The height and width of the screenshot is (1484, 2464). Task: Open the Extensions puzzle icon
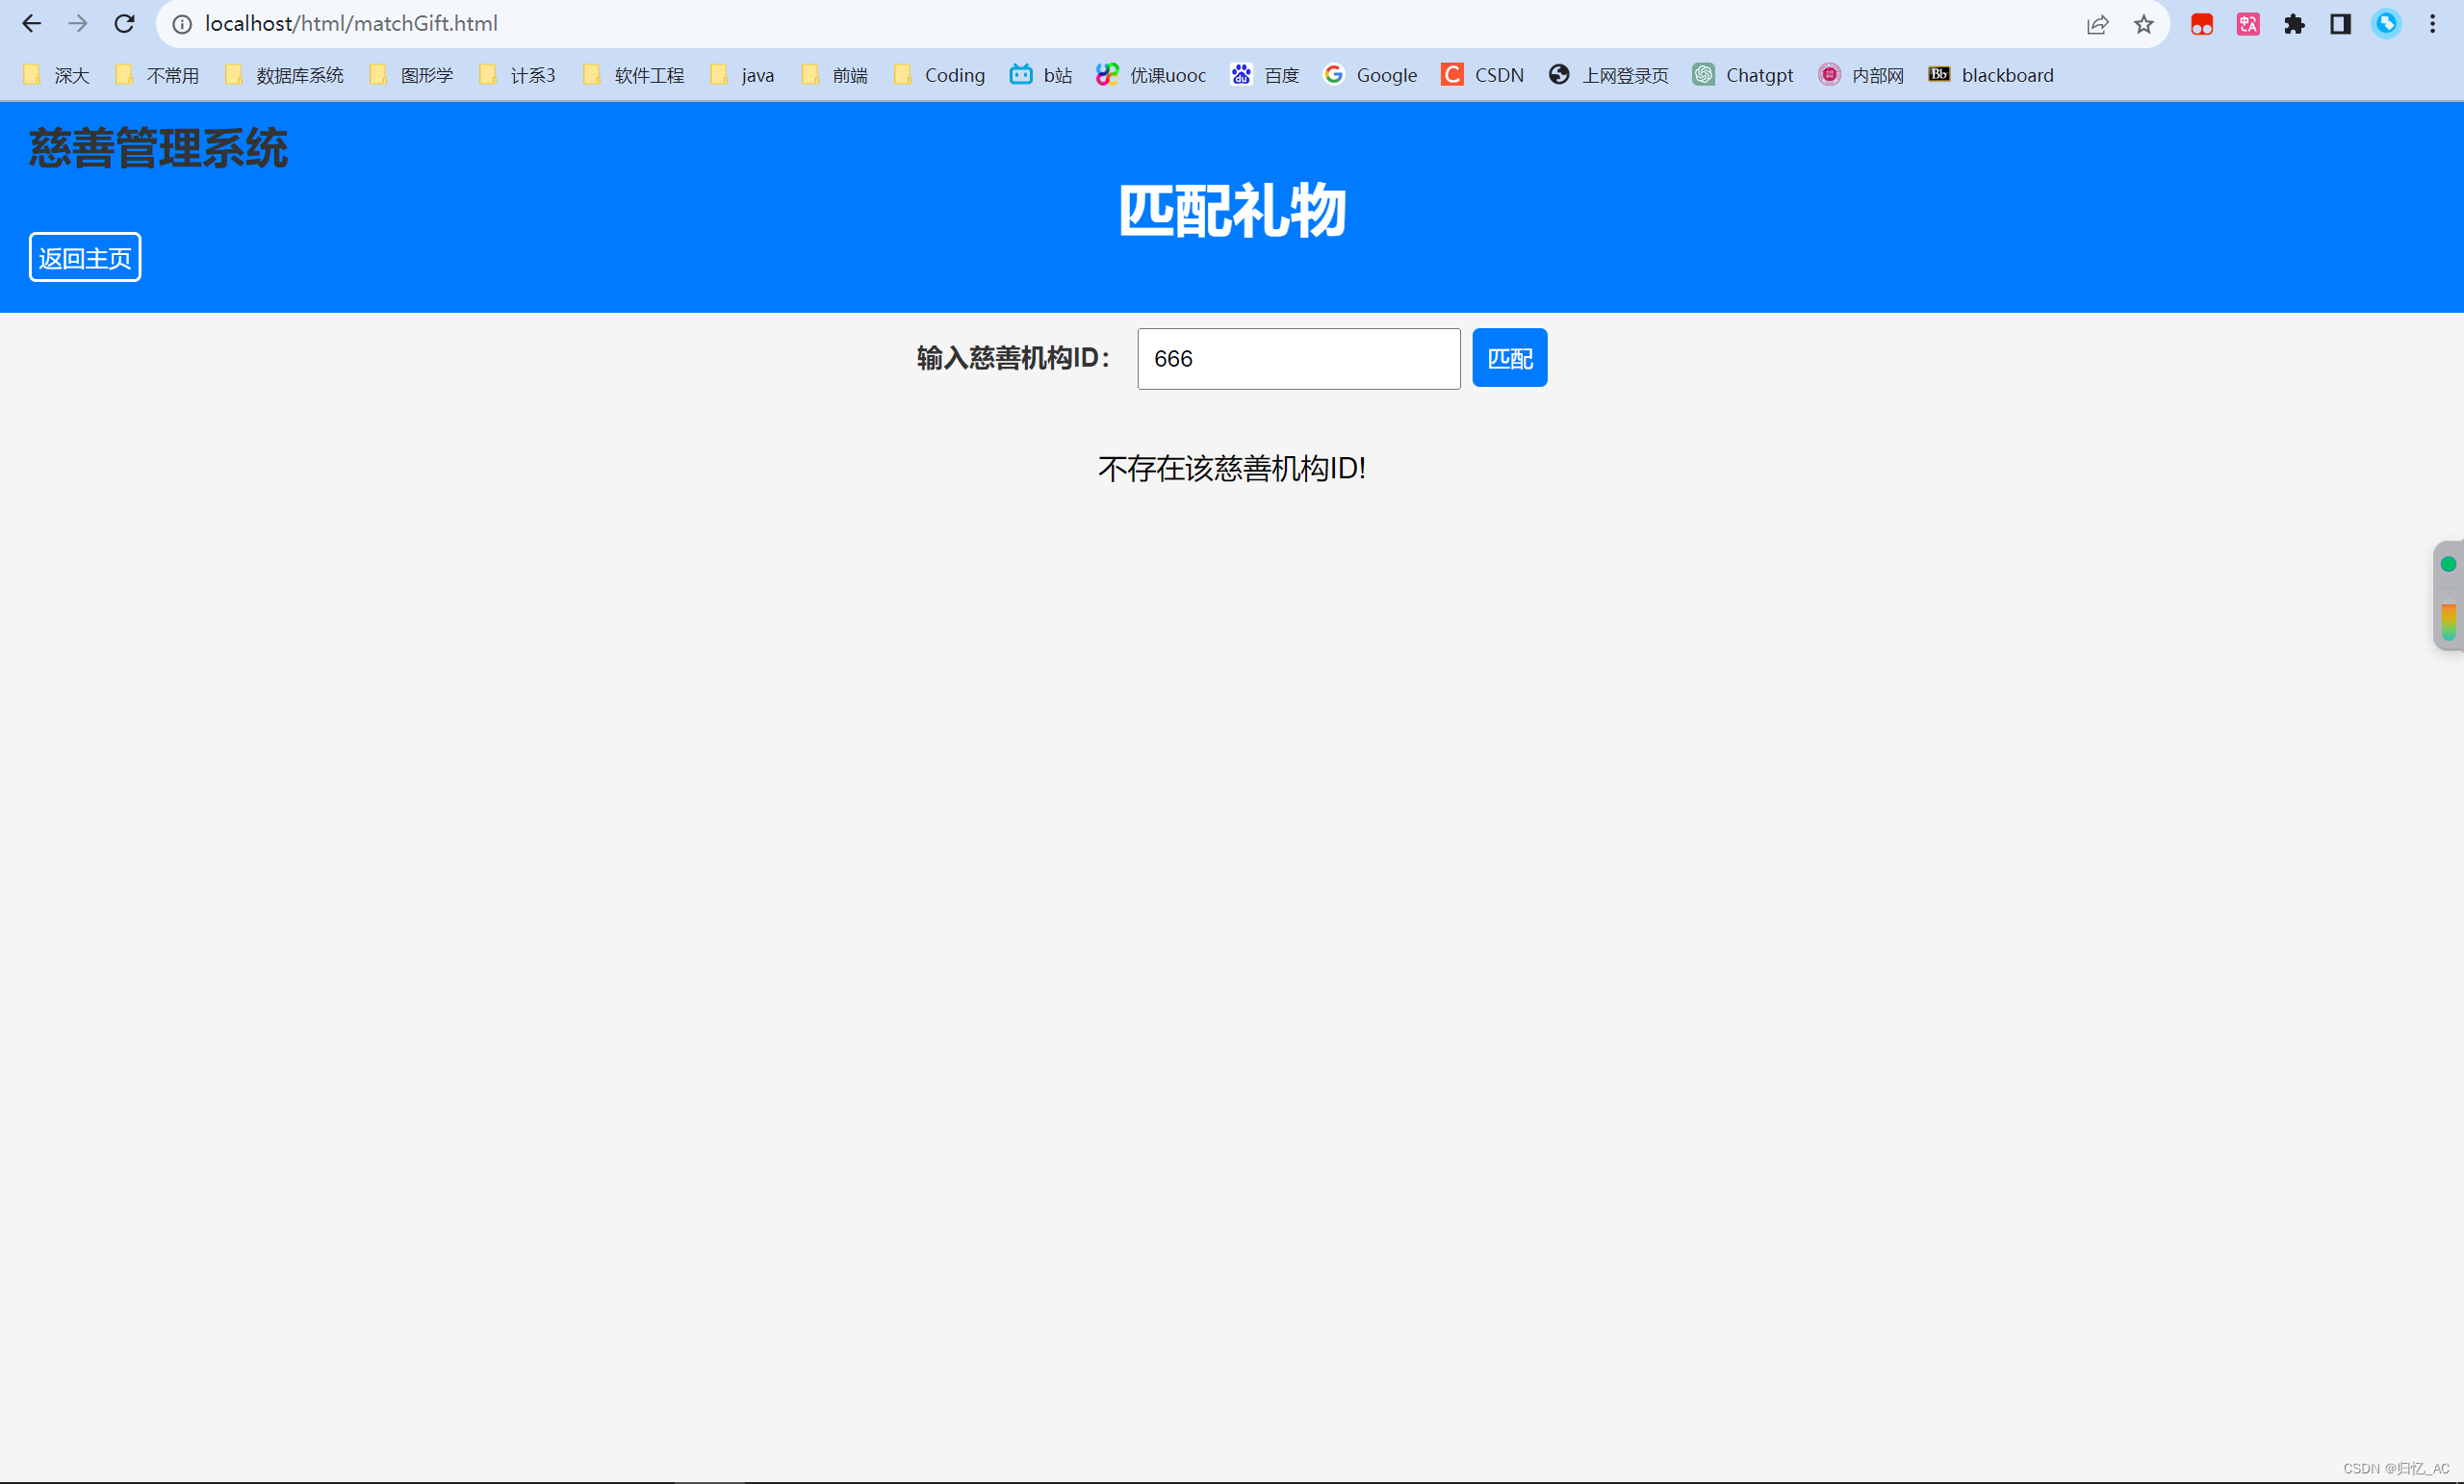(x=2294, y=24)
